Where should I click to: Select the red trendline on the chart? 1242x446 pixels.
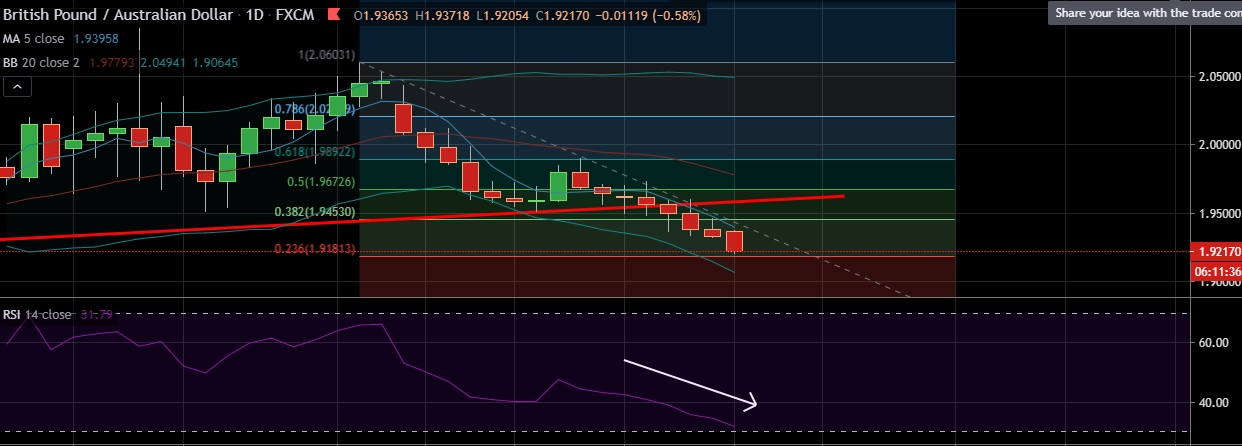tap(420, 217)
